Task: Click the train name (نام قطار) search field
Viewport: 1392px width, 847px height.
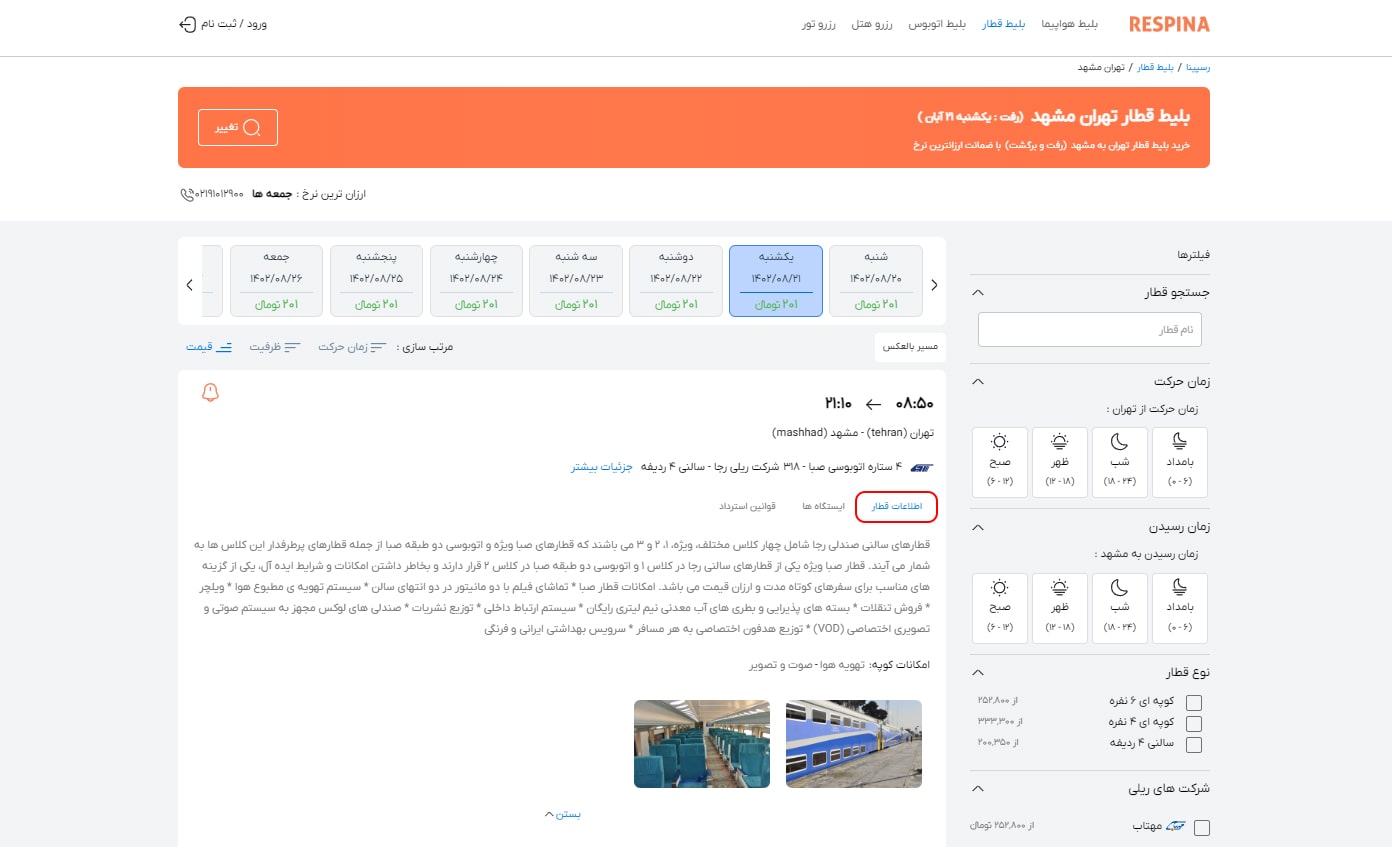Action: pyautogui.click(x=1089, y=330)
